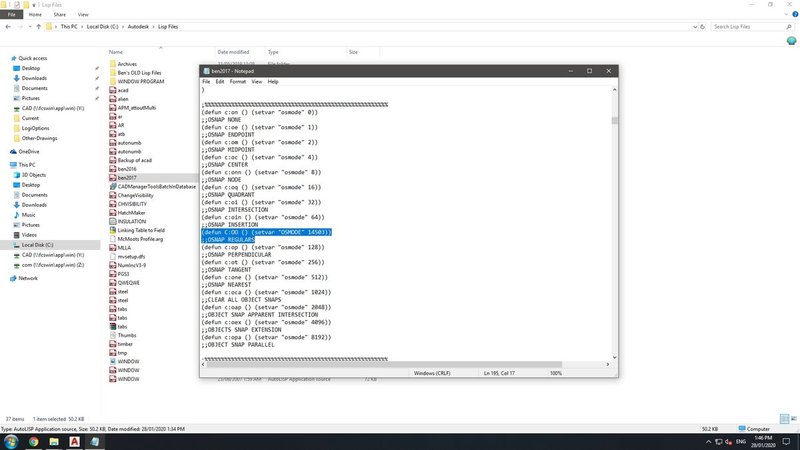Expand the Explorer ribbon chevron
The image size is (800, 450).
[x=787, y=15]
